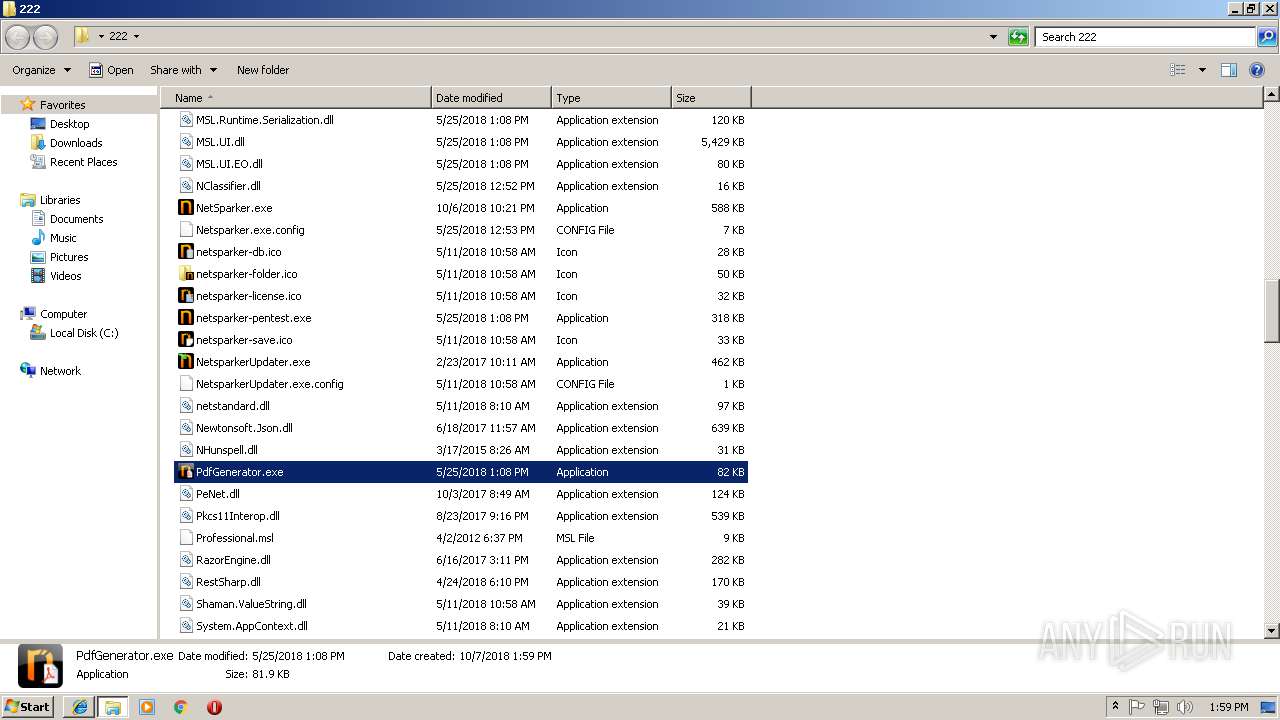Click the red Opera-style icon in taskbar

(x=214, y=707)
